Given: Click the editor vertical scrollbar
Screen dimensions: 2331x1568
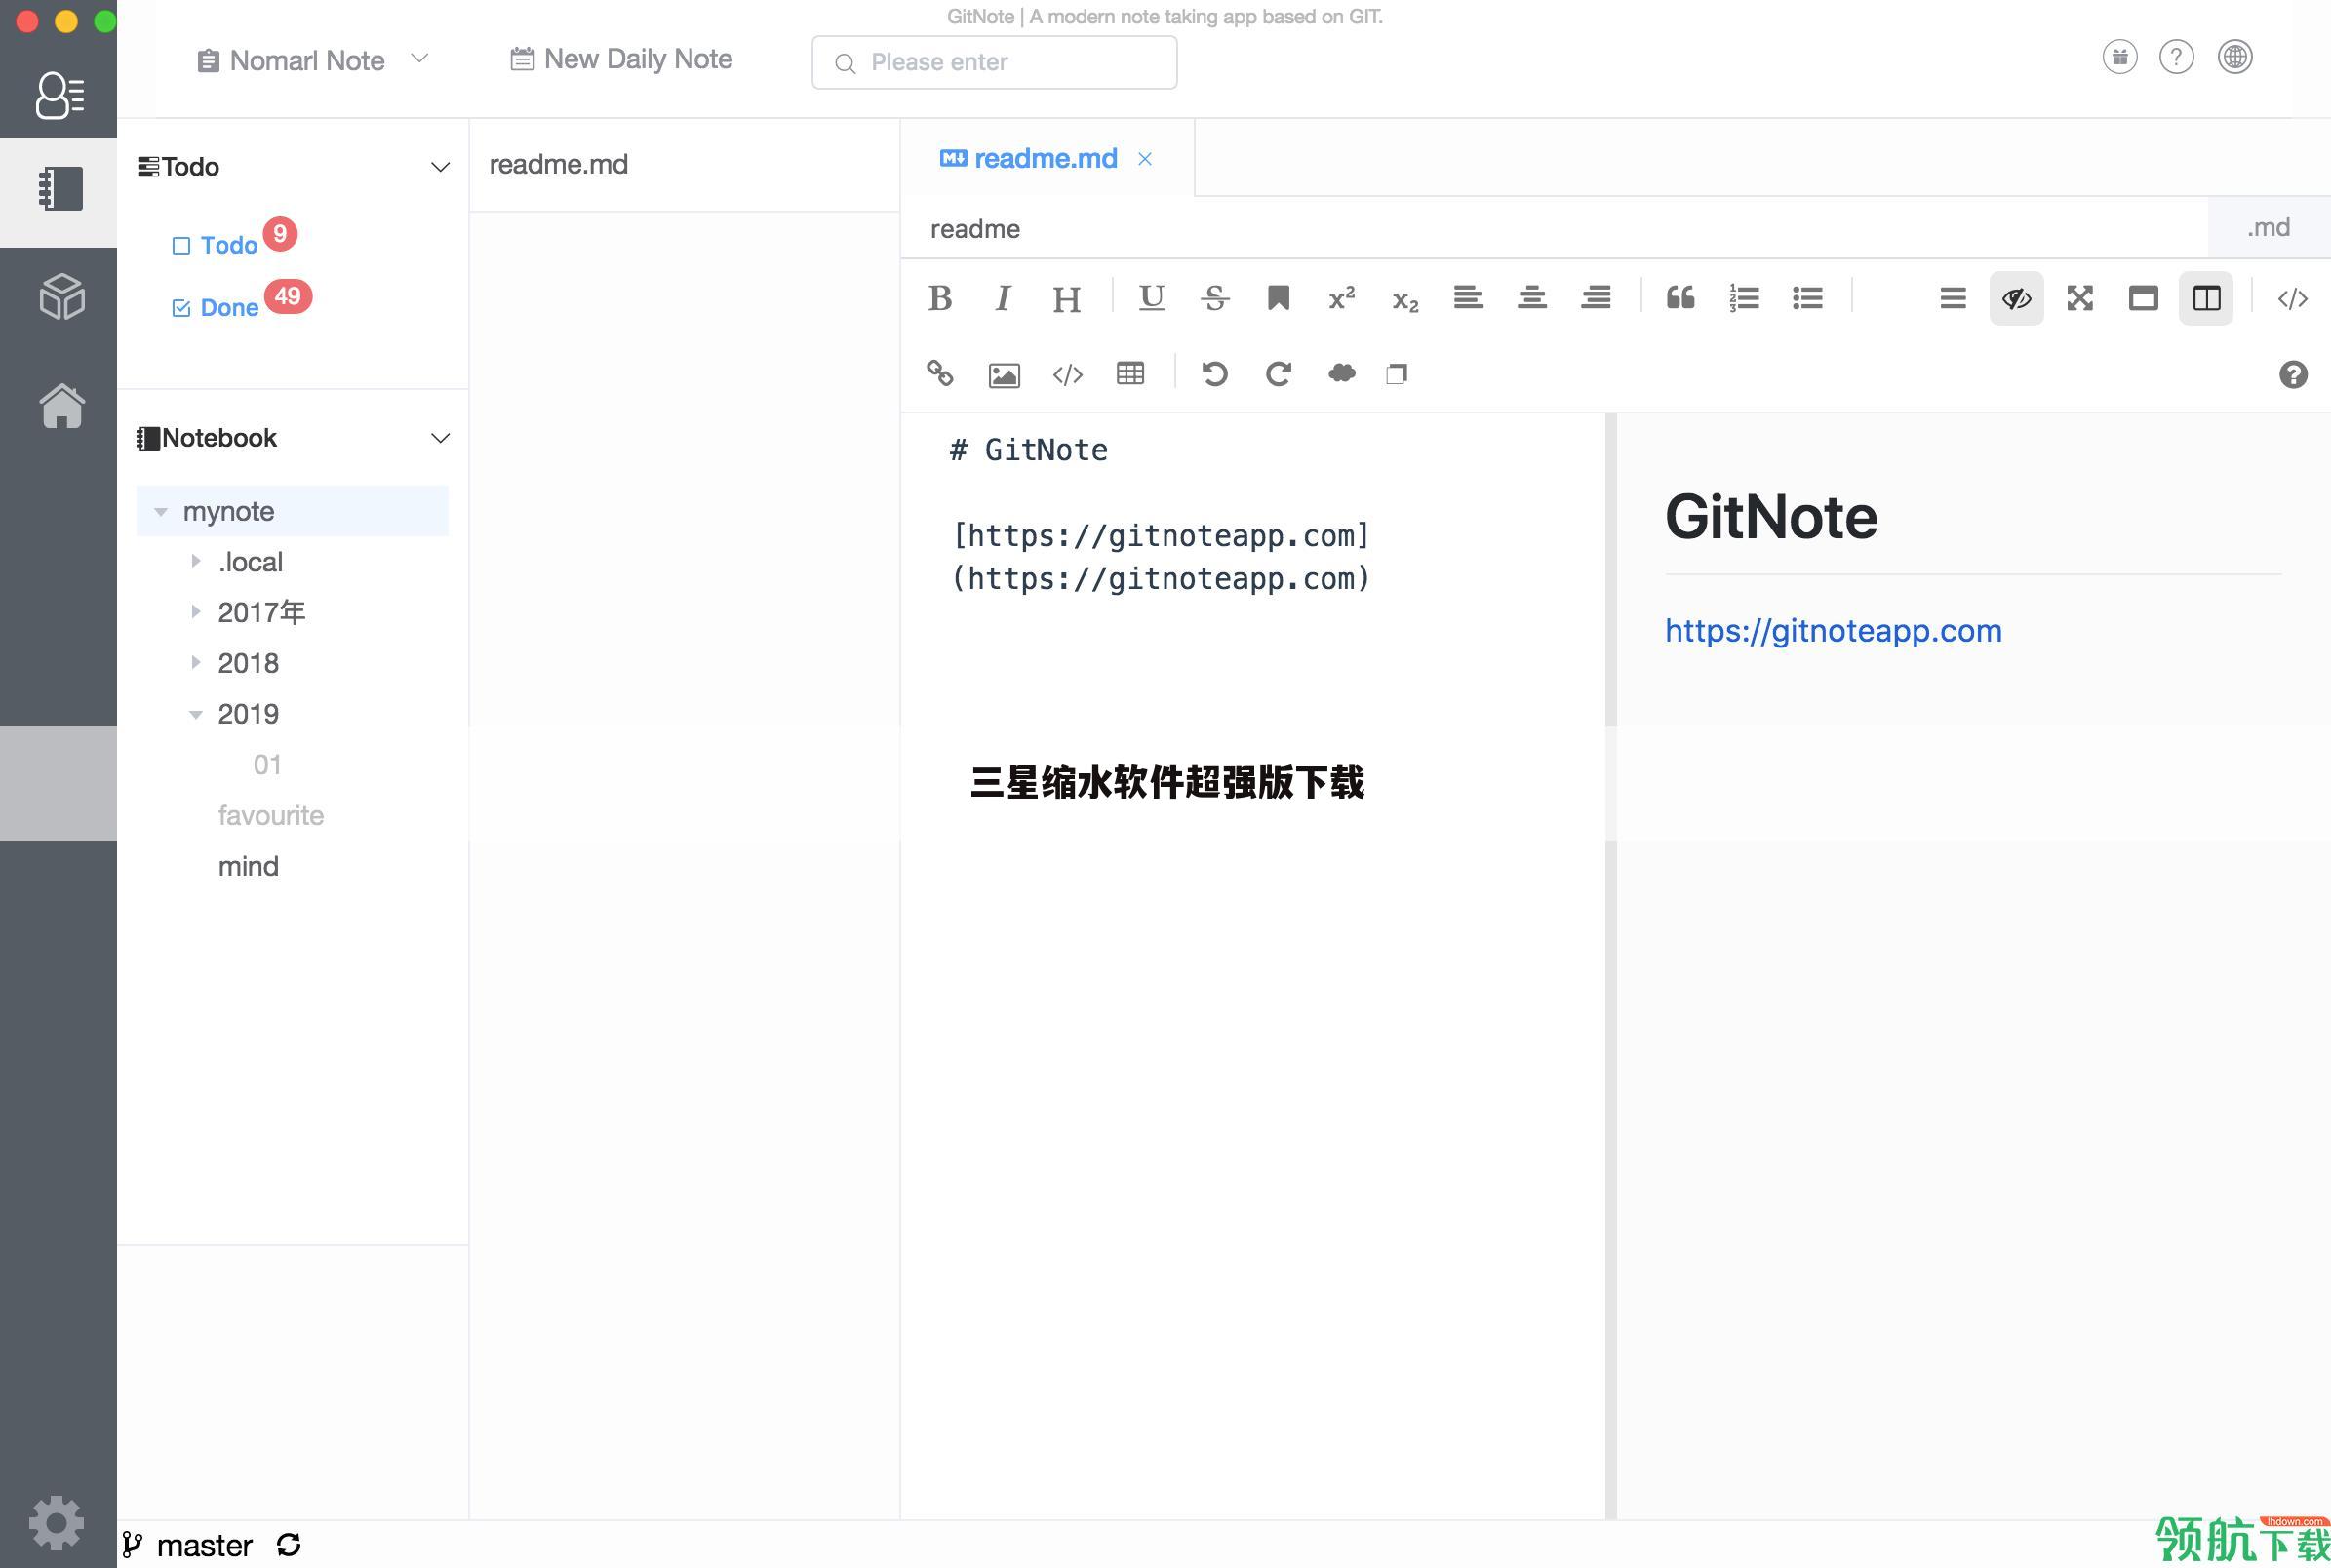Looking at the screenshot, I should point(1611,965).
